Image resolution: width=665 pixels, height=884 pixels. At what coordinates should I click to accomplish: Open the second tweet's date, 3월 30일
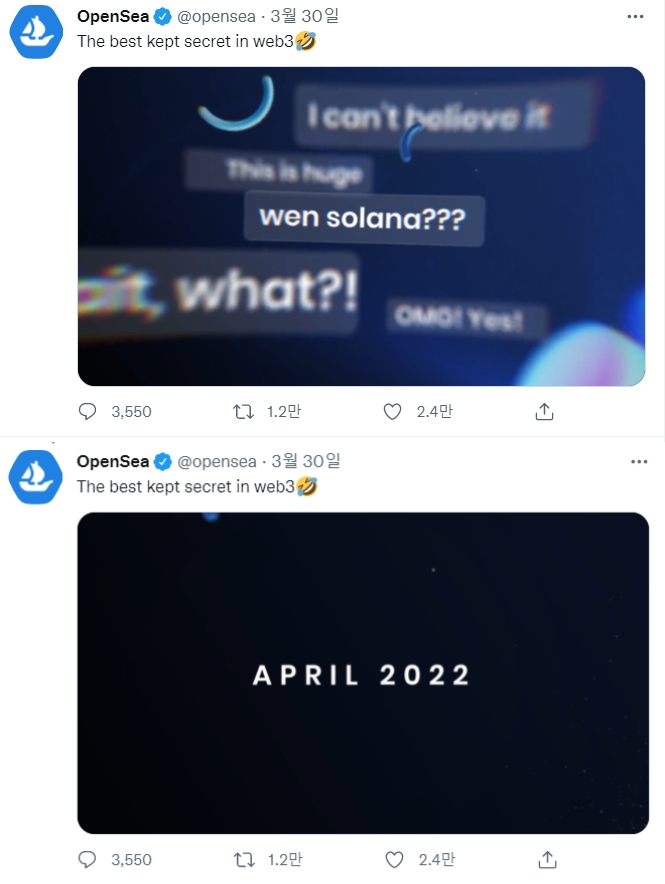[305, 461]
